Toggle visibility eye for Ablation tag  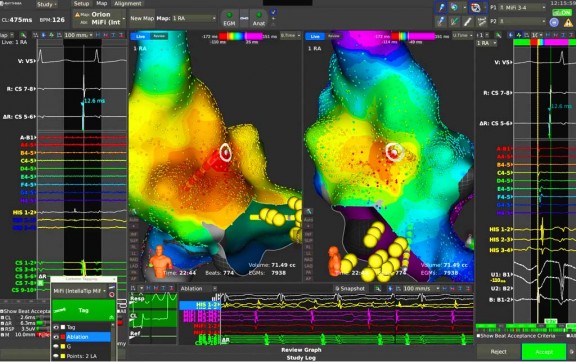click(56, 337)
